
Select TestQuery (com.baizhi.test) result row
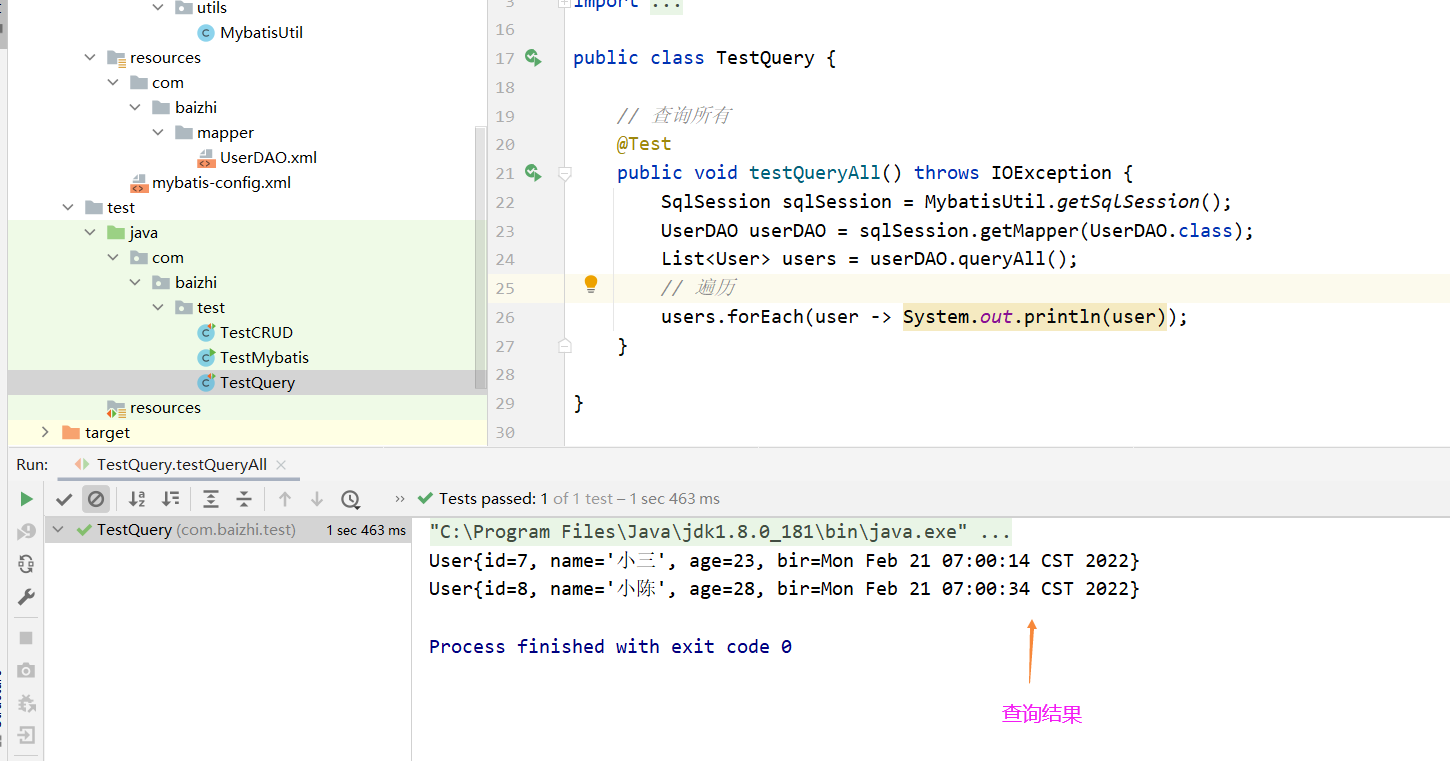click(x=228, y=530)
